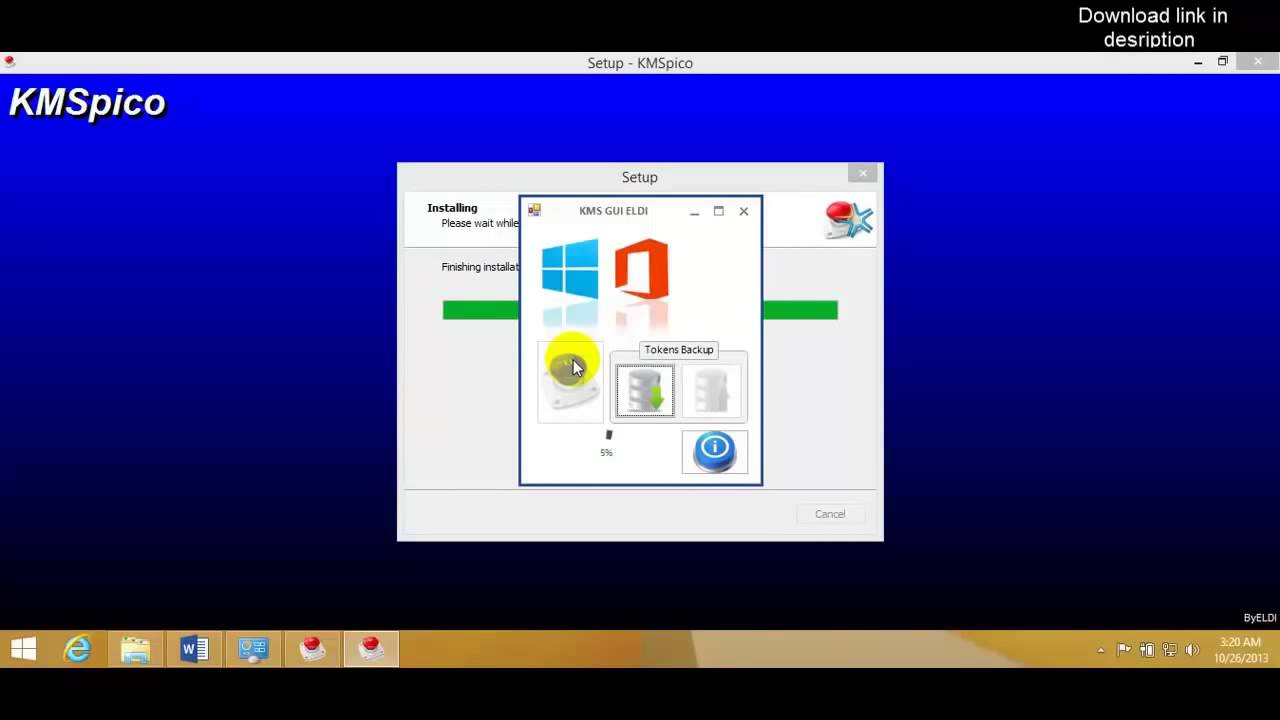Screen dimensions: 1280x720
Task: Click the green installation progress bar
Action: coord(640,310)
